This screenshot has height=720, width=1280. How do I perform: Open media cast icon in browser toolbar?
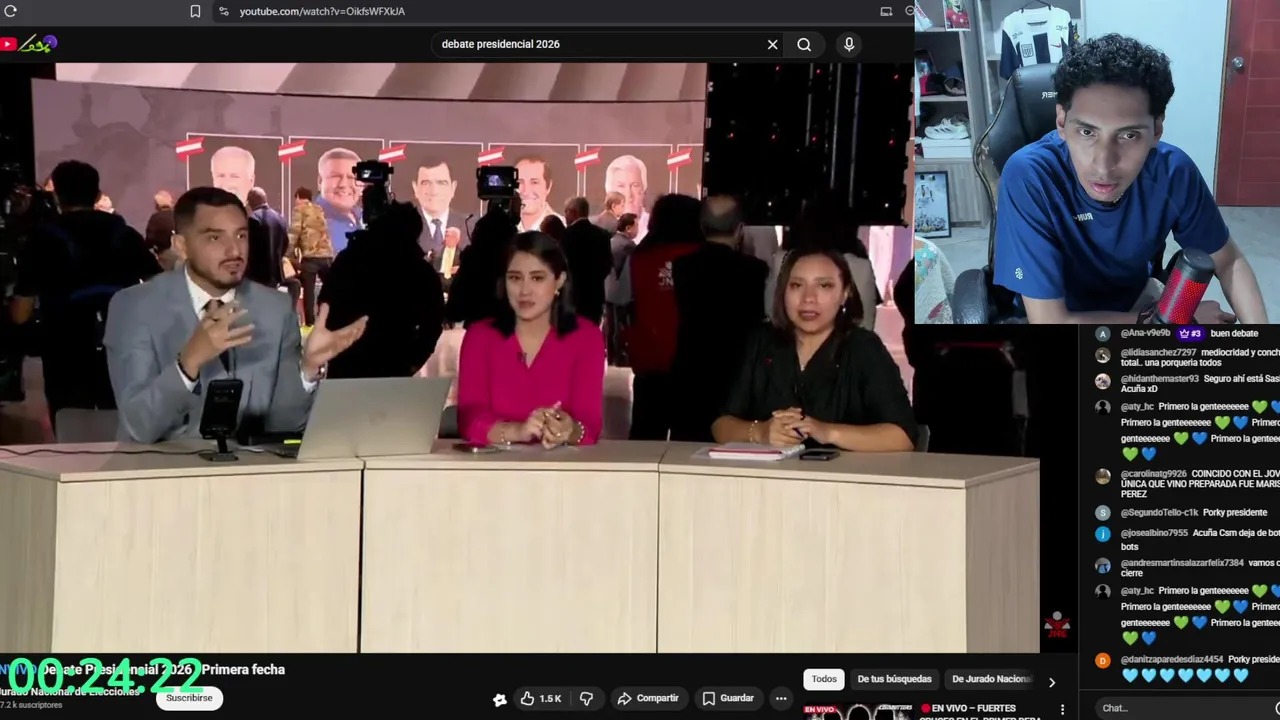tap(886, 11)
